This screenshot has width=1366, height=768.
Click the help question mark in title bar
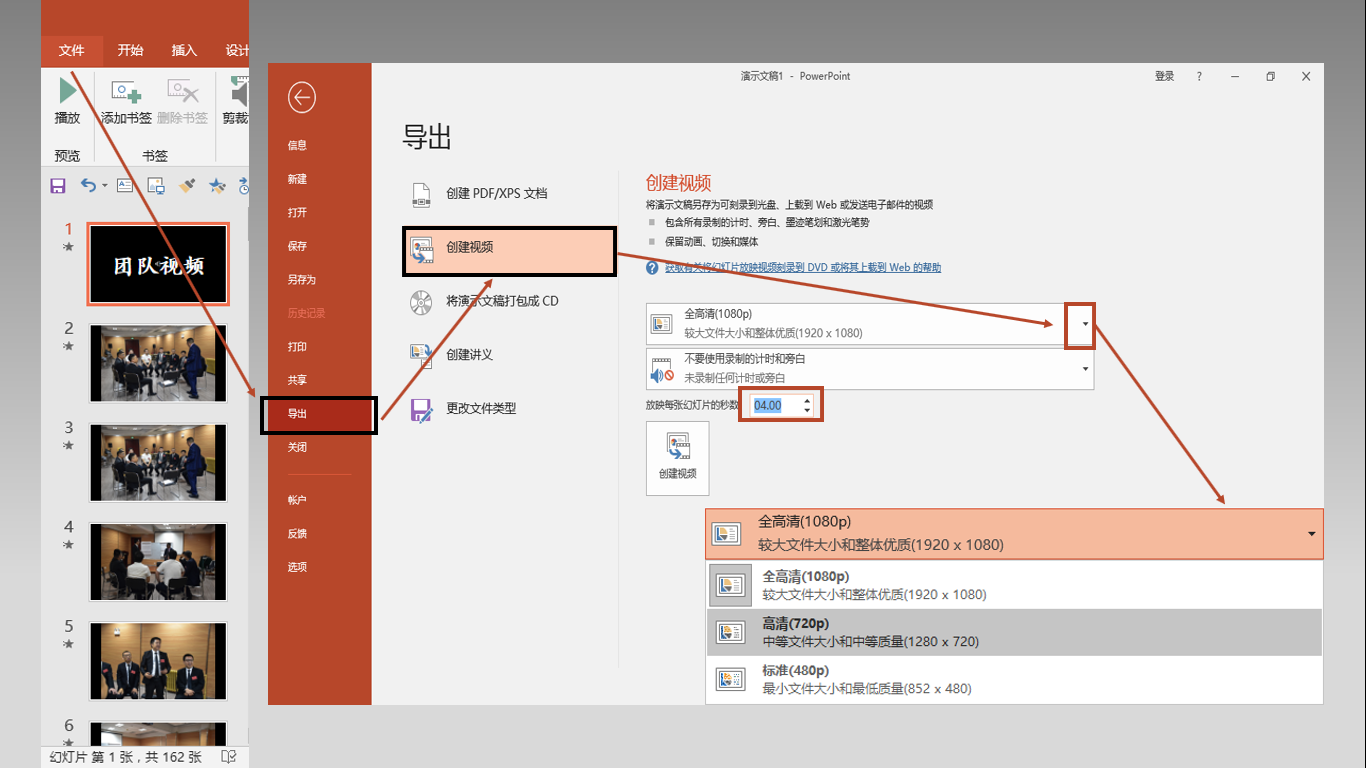click(x=1199, y=76)
